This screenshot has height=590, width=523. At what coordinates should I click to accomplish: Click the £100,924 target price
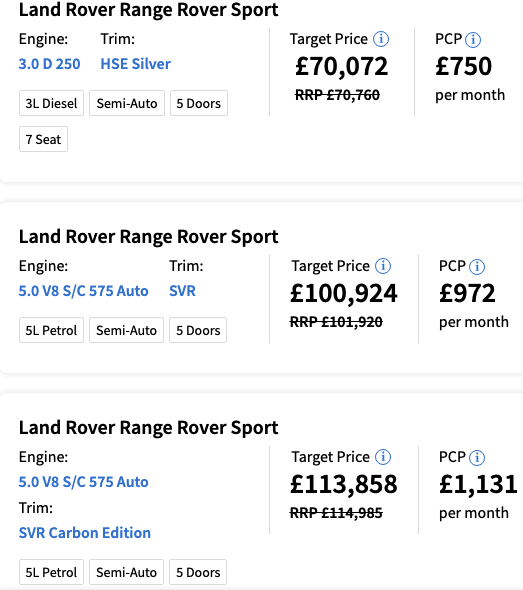[344, 293]
